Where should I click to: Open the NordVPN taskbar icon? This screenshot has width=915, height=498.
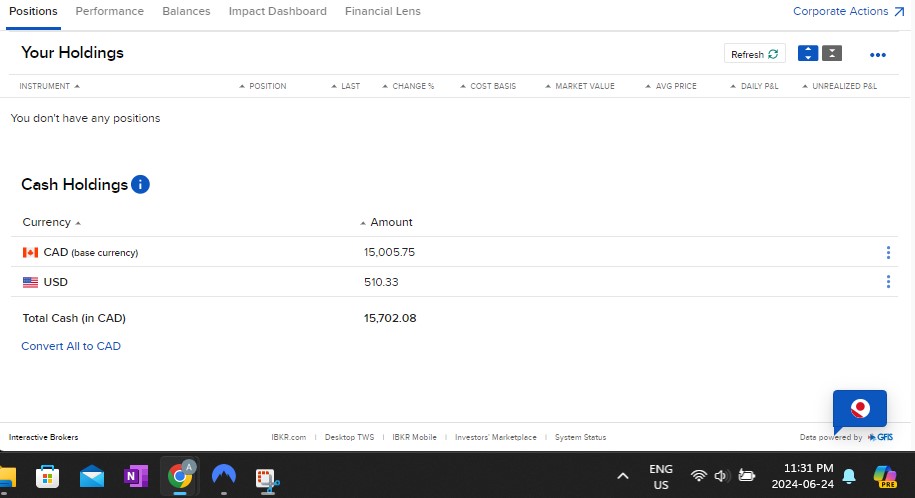pyautogui.click(x=224, y=476)
